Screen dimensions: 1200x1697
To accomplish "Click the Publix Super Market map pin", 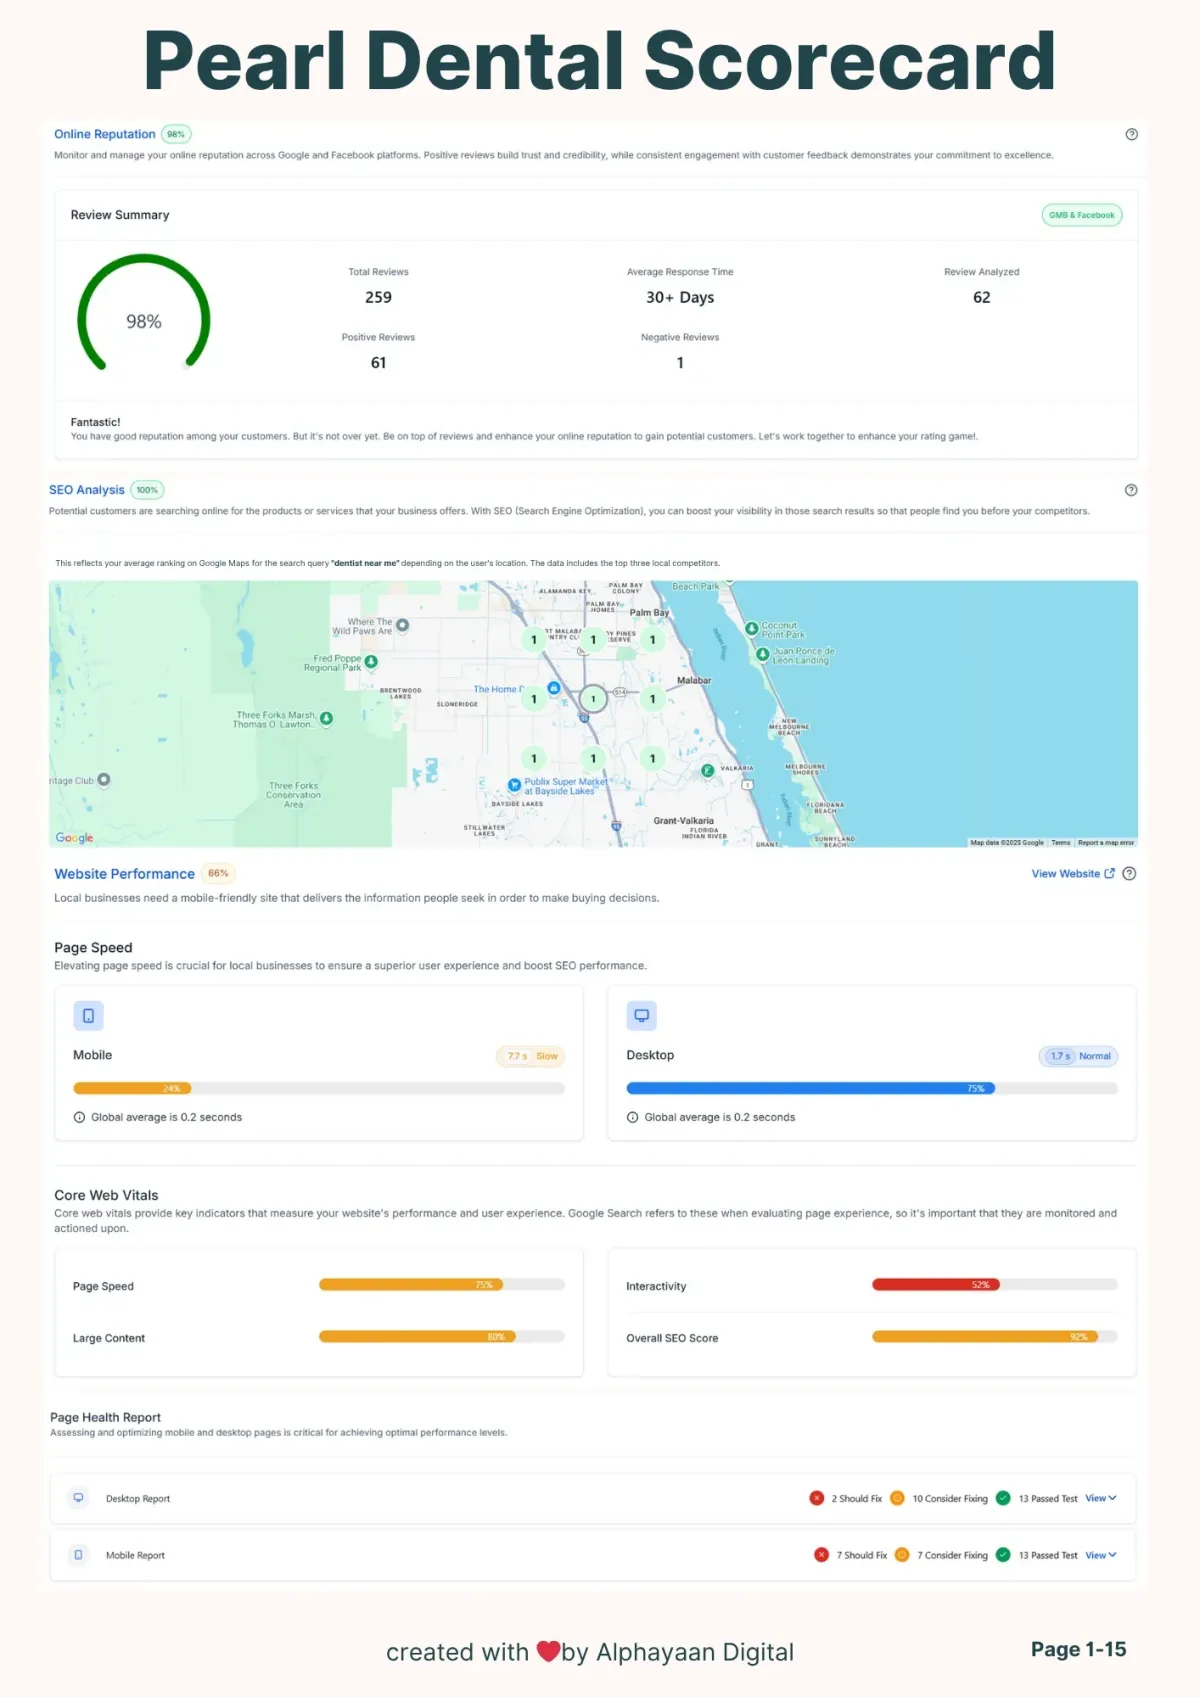I will tap(514, 785).
